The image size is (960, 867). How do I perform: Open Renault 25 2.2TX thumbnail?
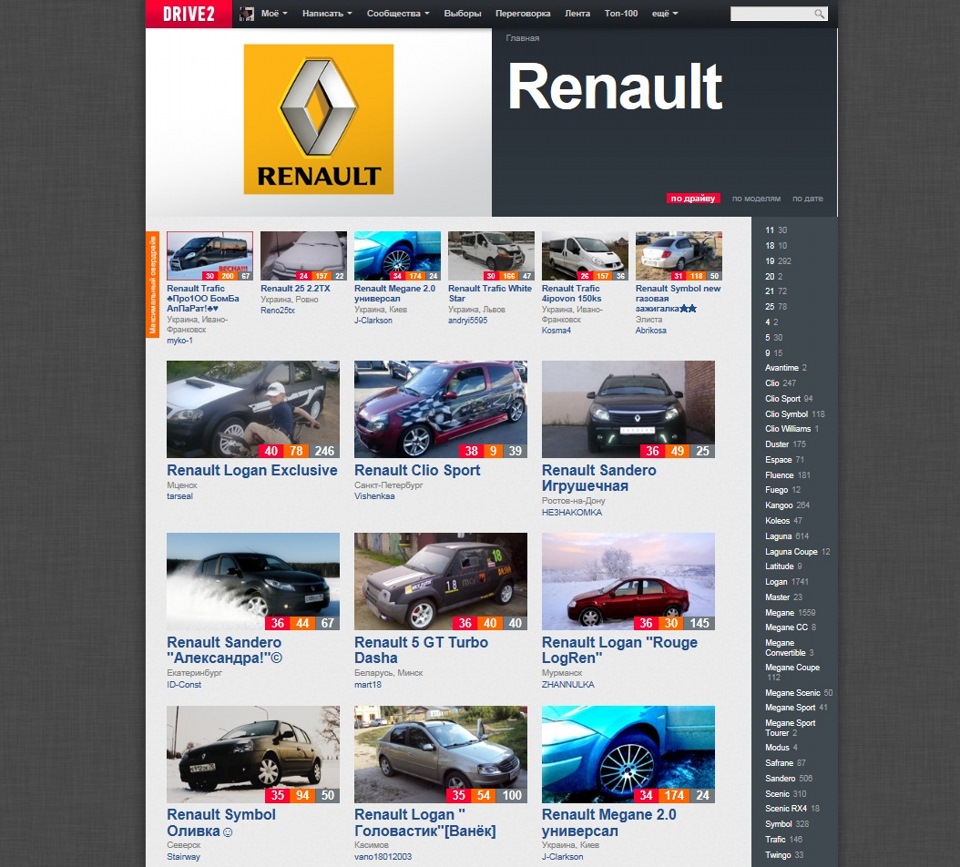coord(304,256)
